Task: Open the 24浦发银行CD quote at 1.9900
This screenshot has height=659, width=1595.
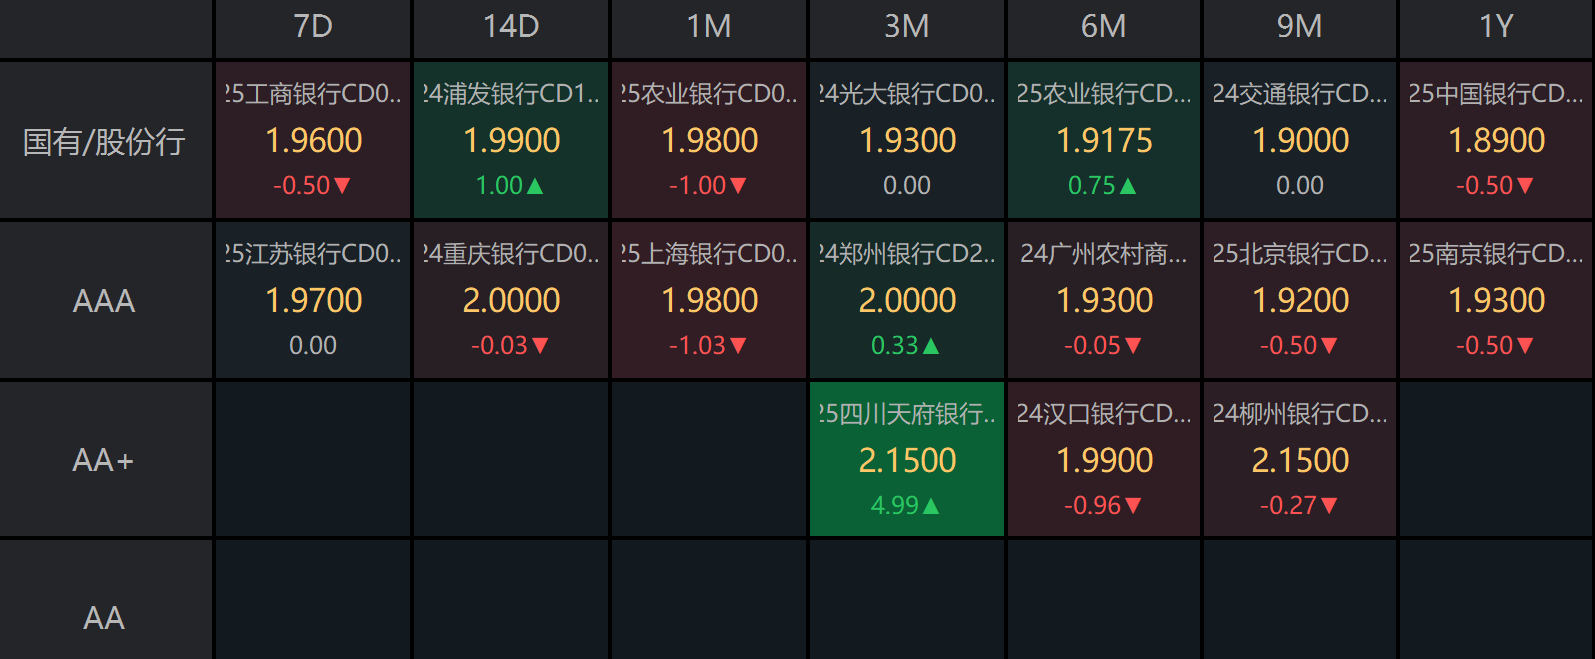Action: pyautogui.click(x=511, y=140)
